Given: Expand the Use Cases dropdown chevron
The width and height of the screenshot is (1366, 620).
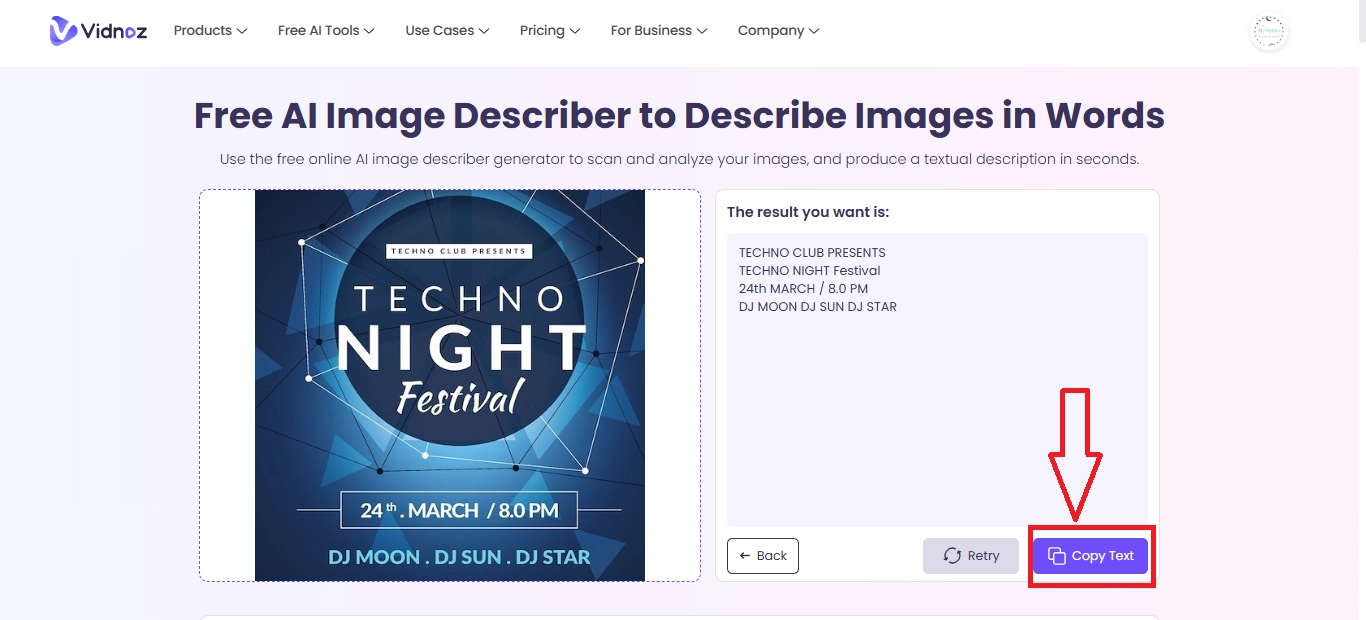Looking at the screenshot, I should pyautogui.click(x=484, y=31).
